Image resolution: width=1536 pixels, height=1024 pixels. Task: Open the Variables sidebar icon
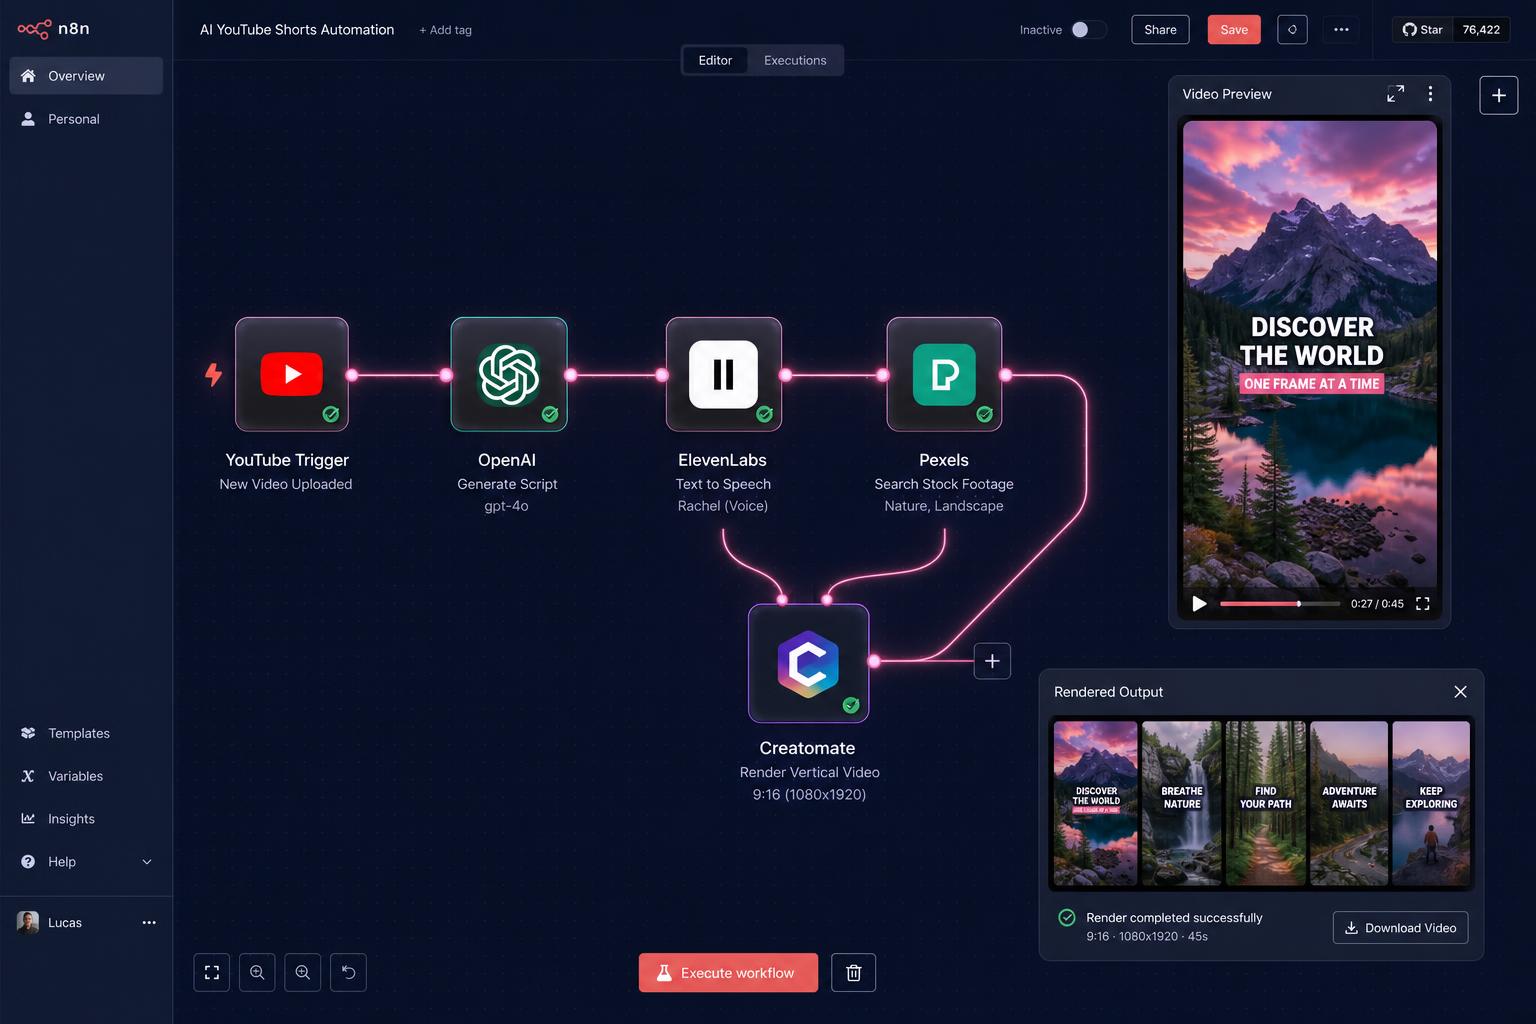(x=28, y=776)
